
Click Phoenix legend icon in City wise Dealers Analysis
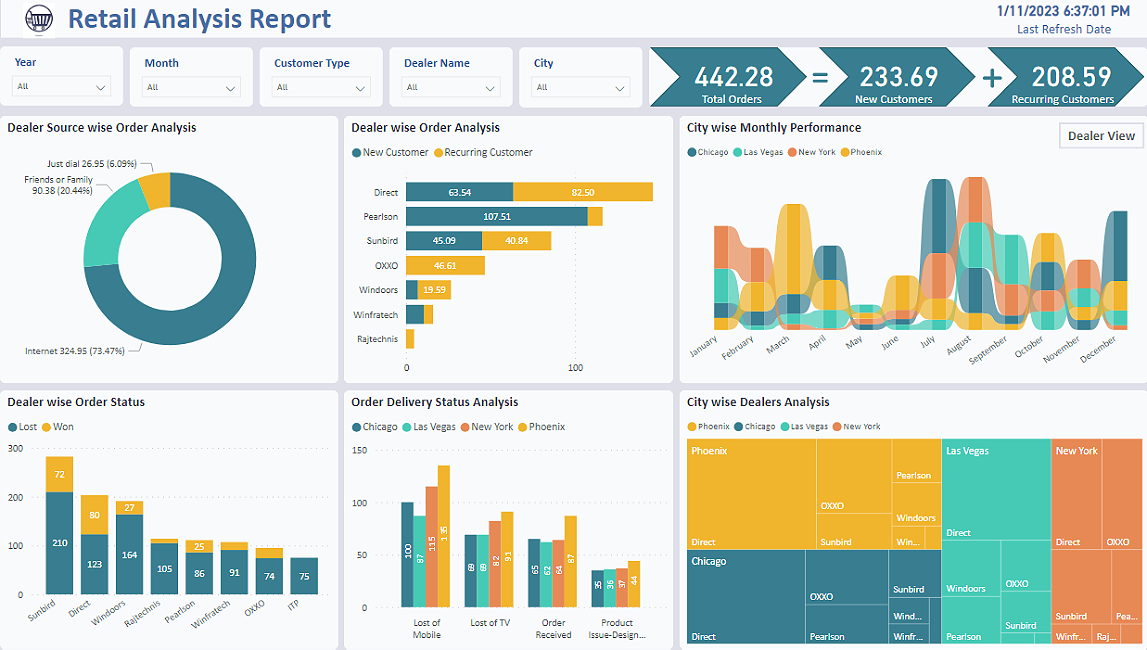(692, 427)
